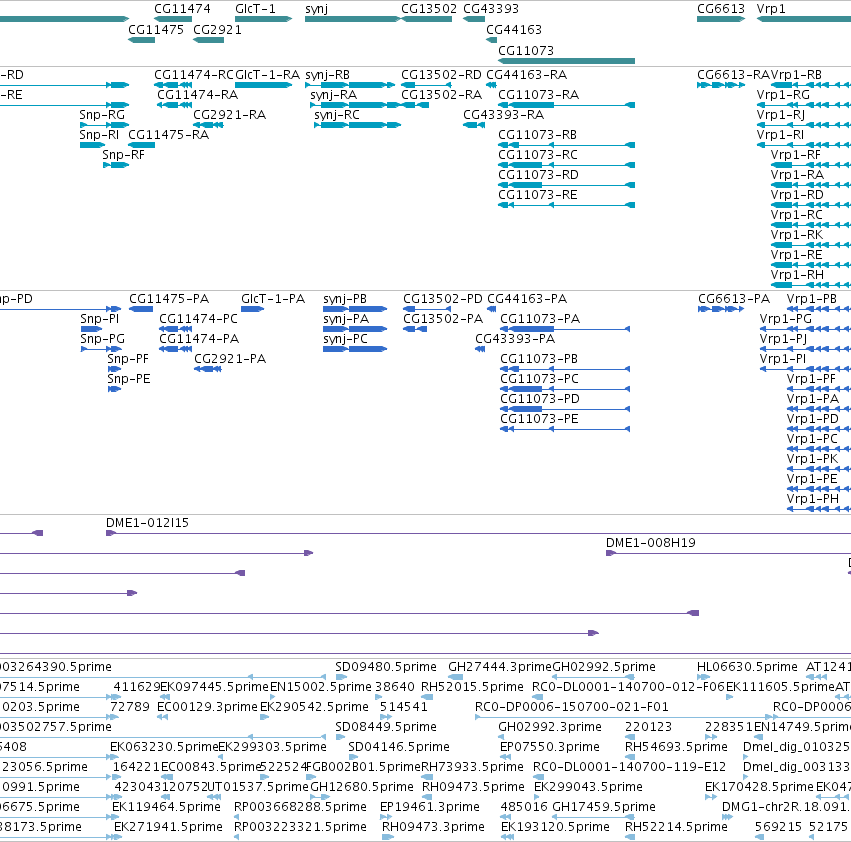
Task: Click the CG13502-PD protein label
Action: [442, 299]
